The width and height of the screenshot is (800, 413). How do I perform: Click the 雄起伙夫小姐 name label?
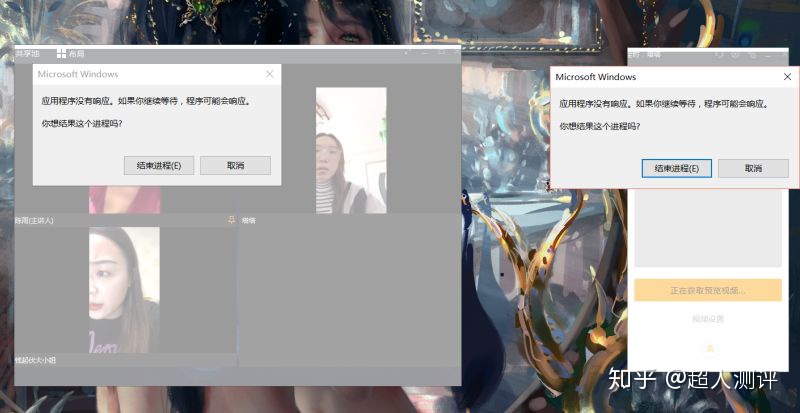tap(35, 360)
